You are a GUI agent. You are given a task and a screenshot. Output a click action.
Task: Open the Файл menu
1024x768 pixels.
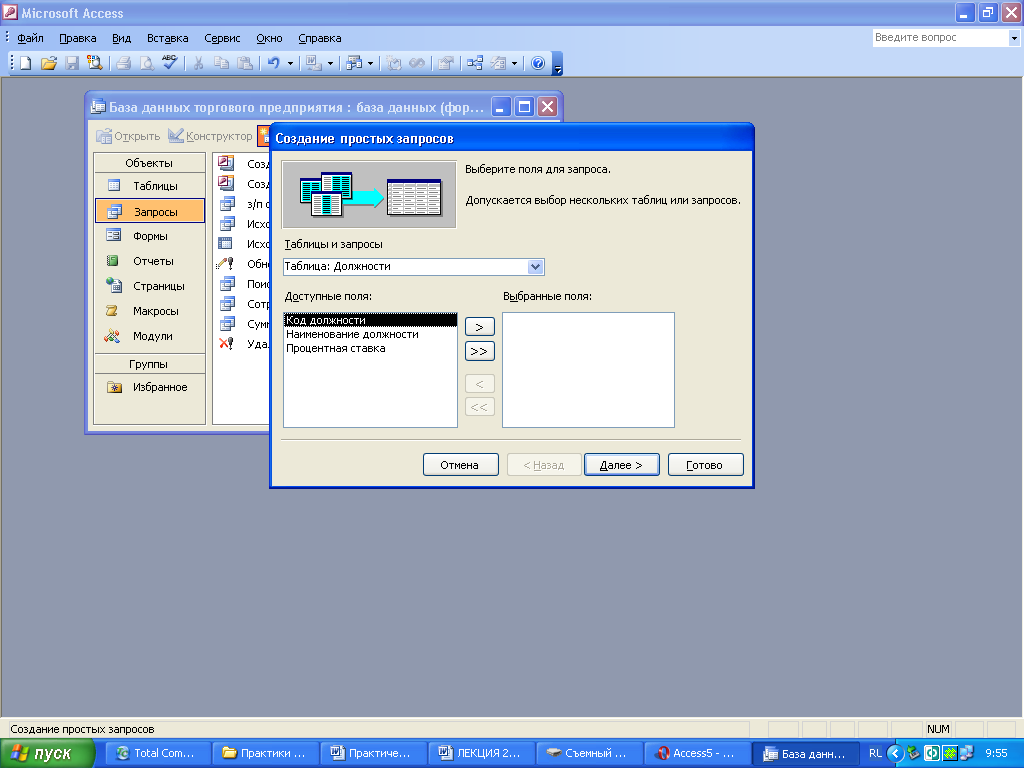30,38
